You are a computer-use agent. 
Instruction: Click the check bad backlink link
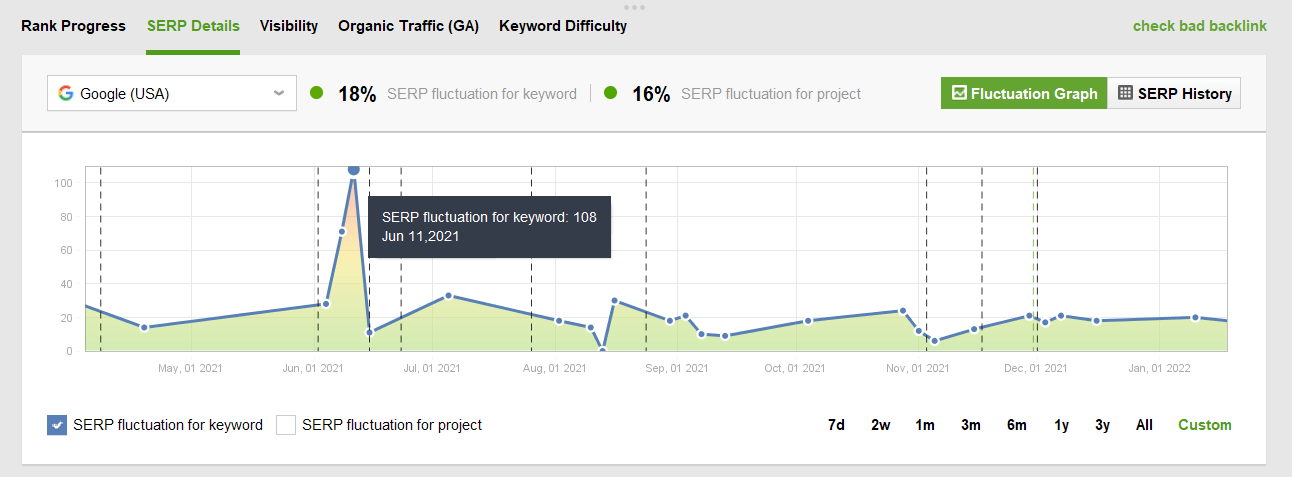click(x=1200, y=26)
